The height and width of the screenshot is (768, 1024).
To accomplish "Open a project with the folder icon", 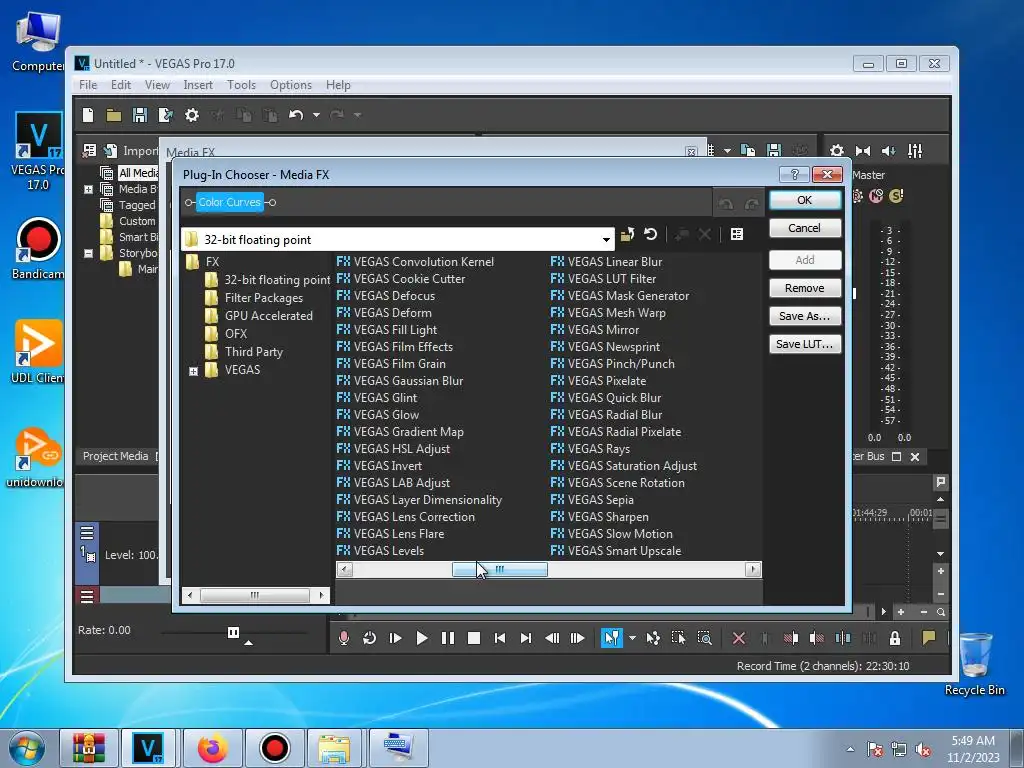I will pos(114,116).
